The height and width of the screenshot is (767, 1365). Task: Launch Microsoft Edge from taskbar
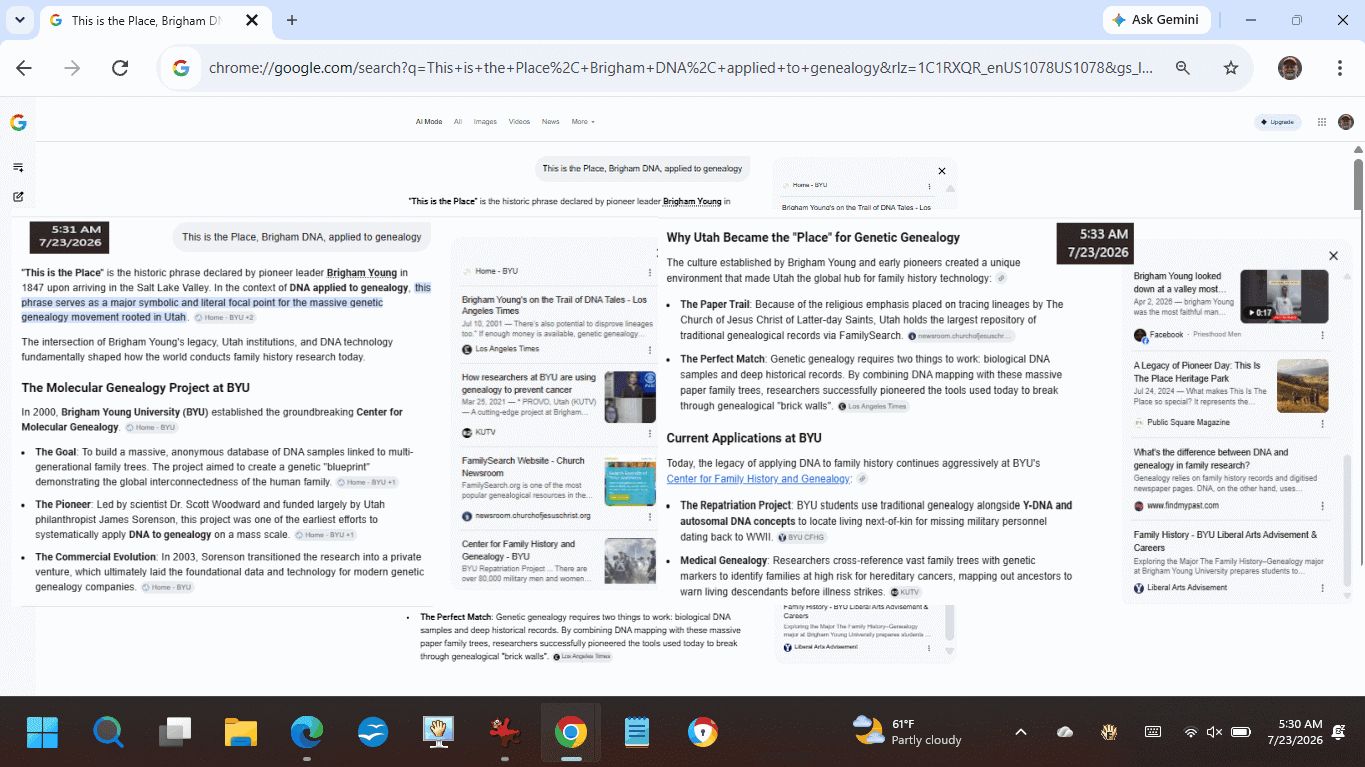coord(307,733)
